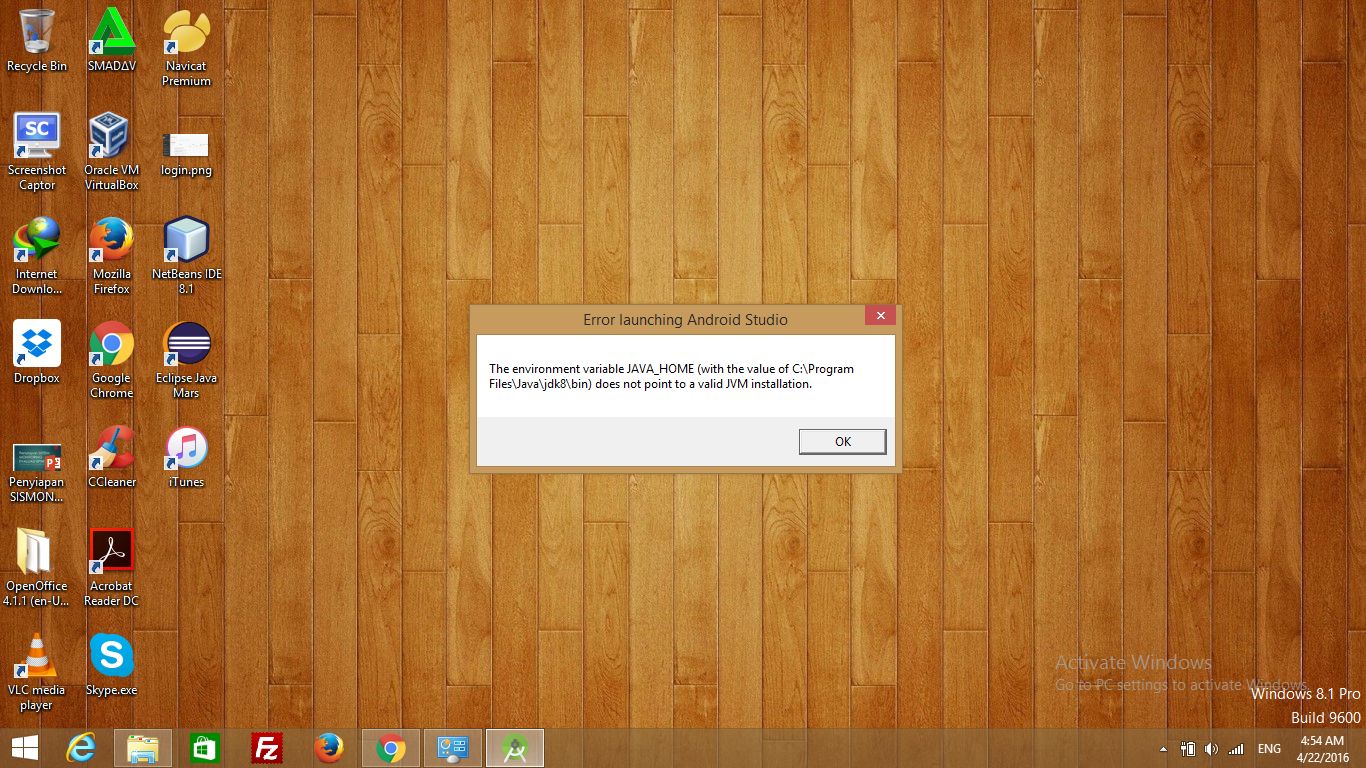Open the ENG language input indicator
Image resolution: width=1366 pixels, height=768 pixels.
point(1269,749)
